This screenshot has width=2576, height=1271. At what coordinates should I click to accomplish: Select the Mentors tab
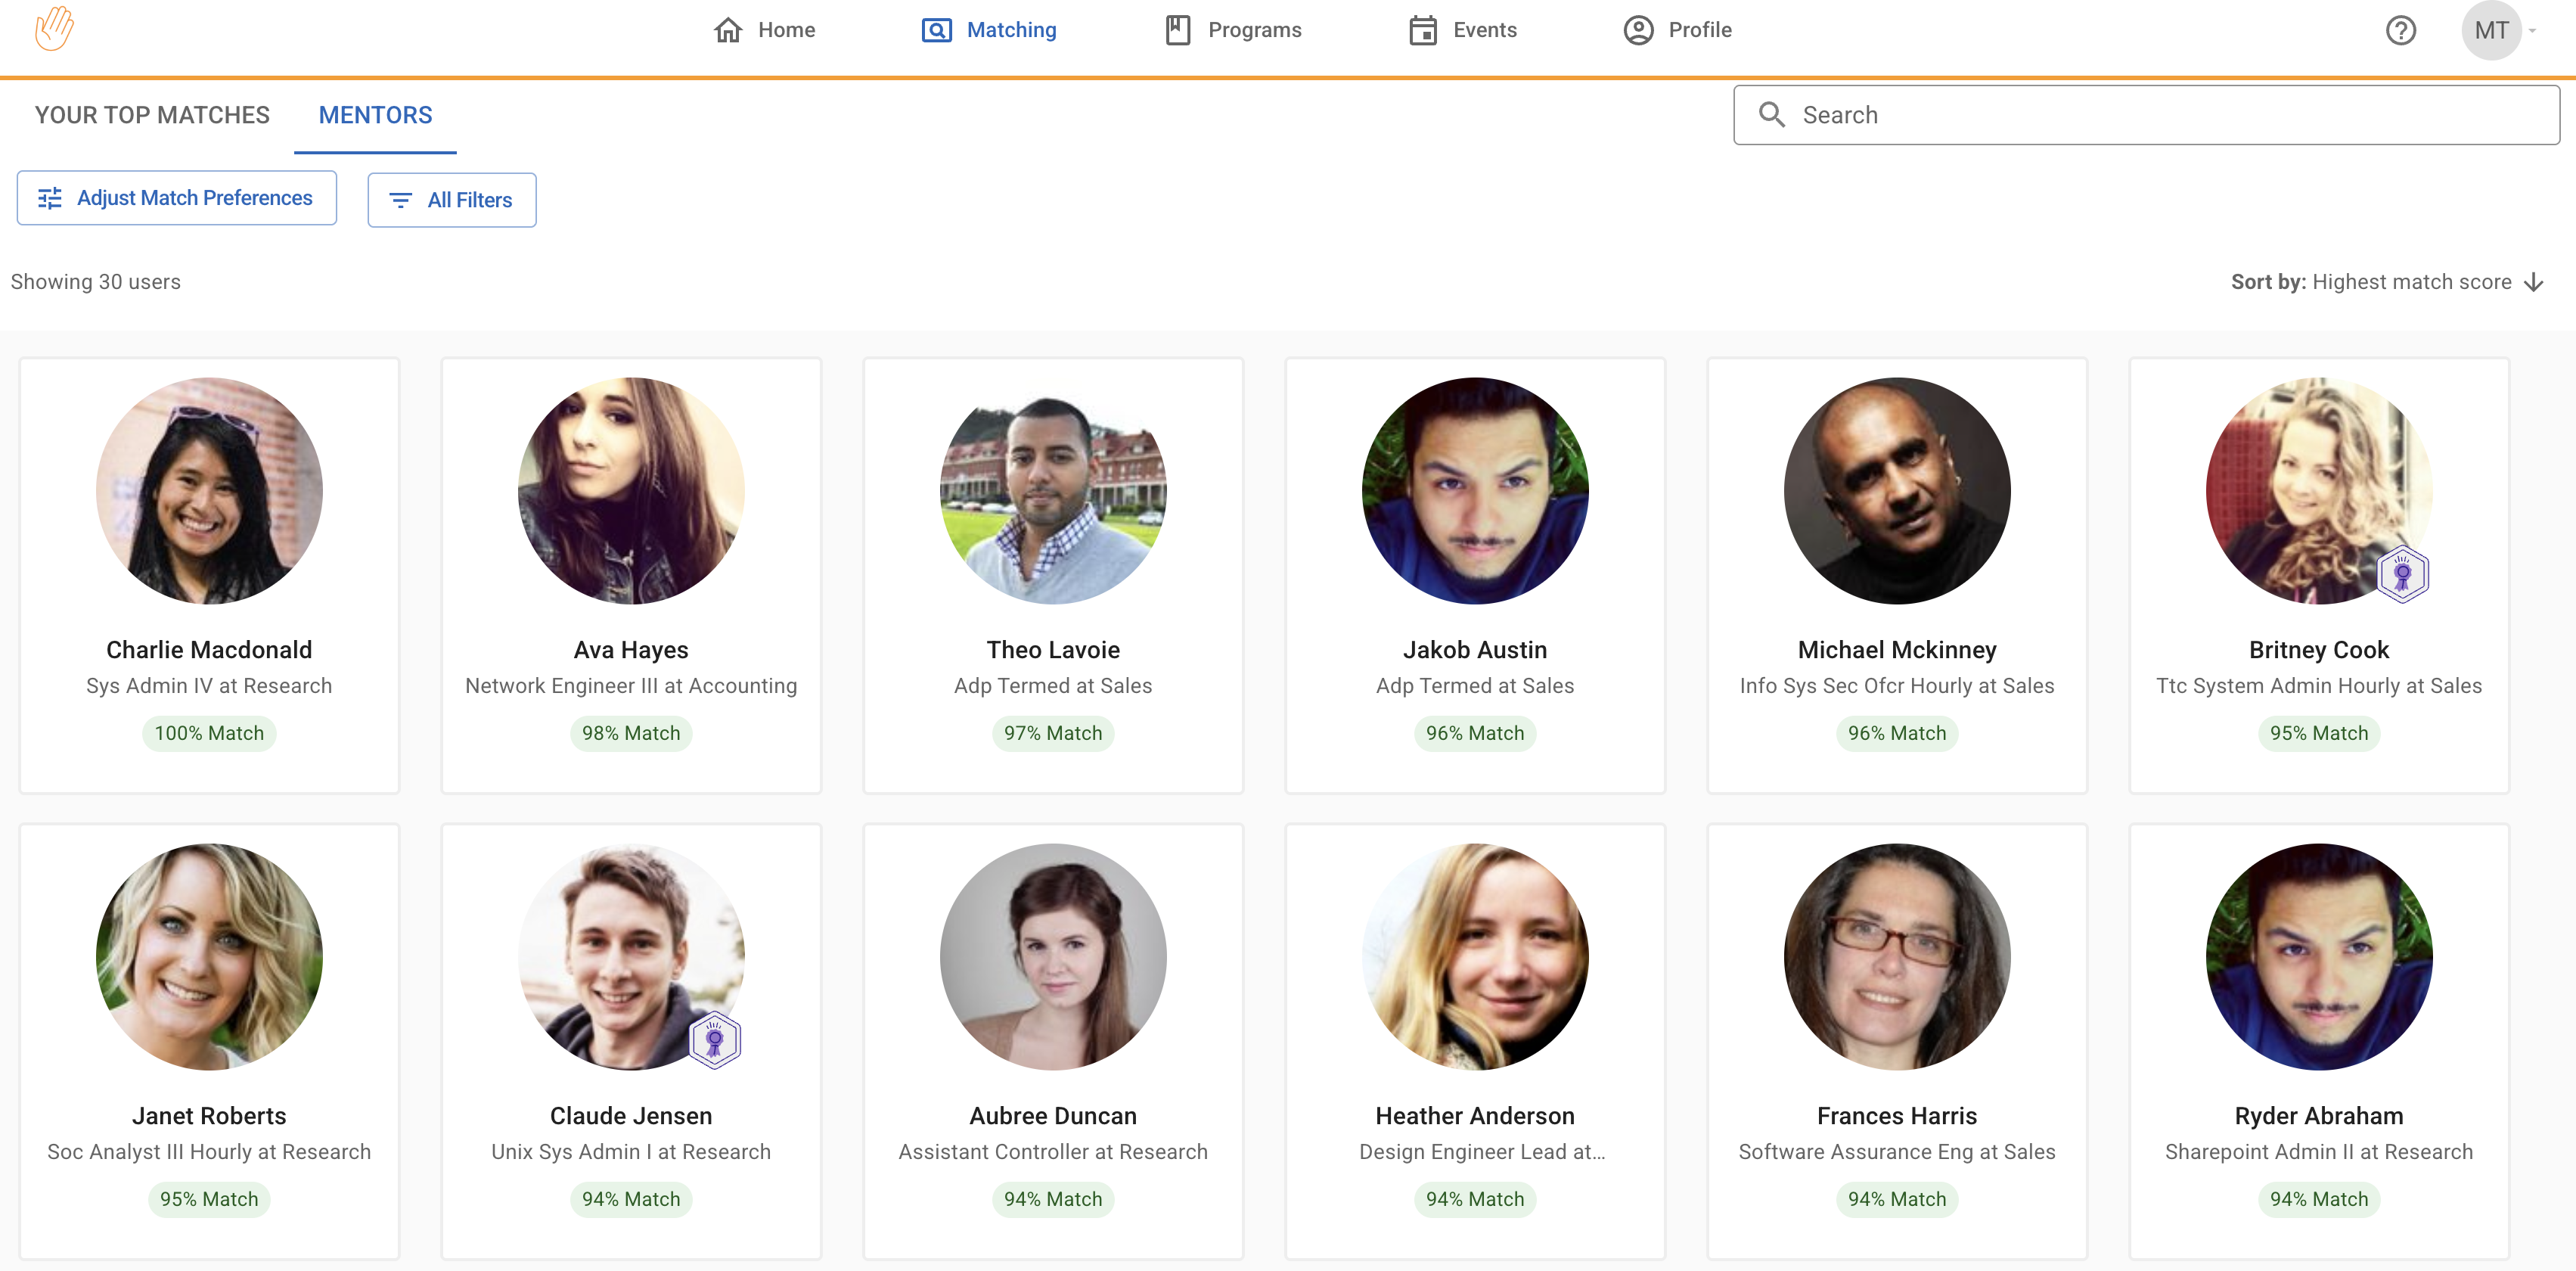point(375,115)
